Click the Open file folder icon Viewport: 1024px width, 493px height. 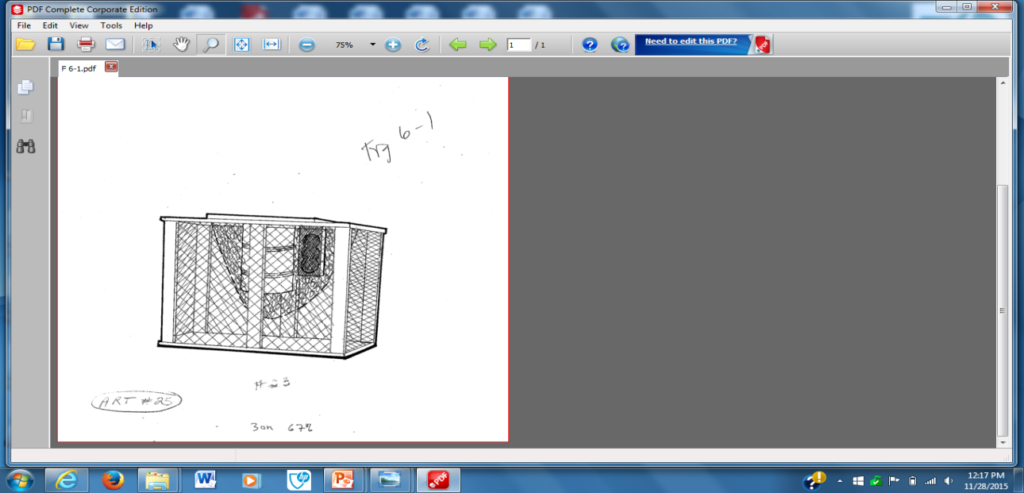(25, 44)
